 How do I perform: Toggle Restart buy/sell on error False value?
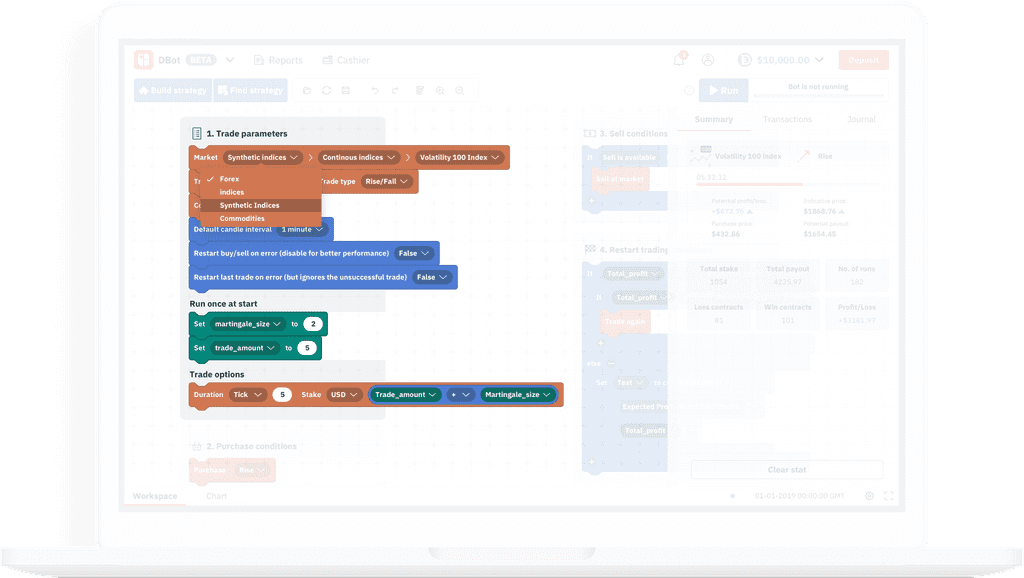click(x=413, y=253)
